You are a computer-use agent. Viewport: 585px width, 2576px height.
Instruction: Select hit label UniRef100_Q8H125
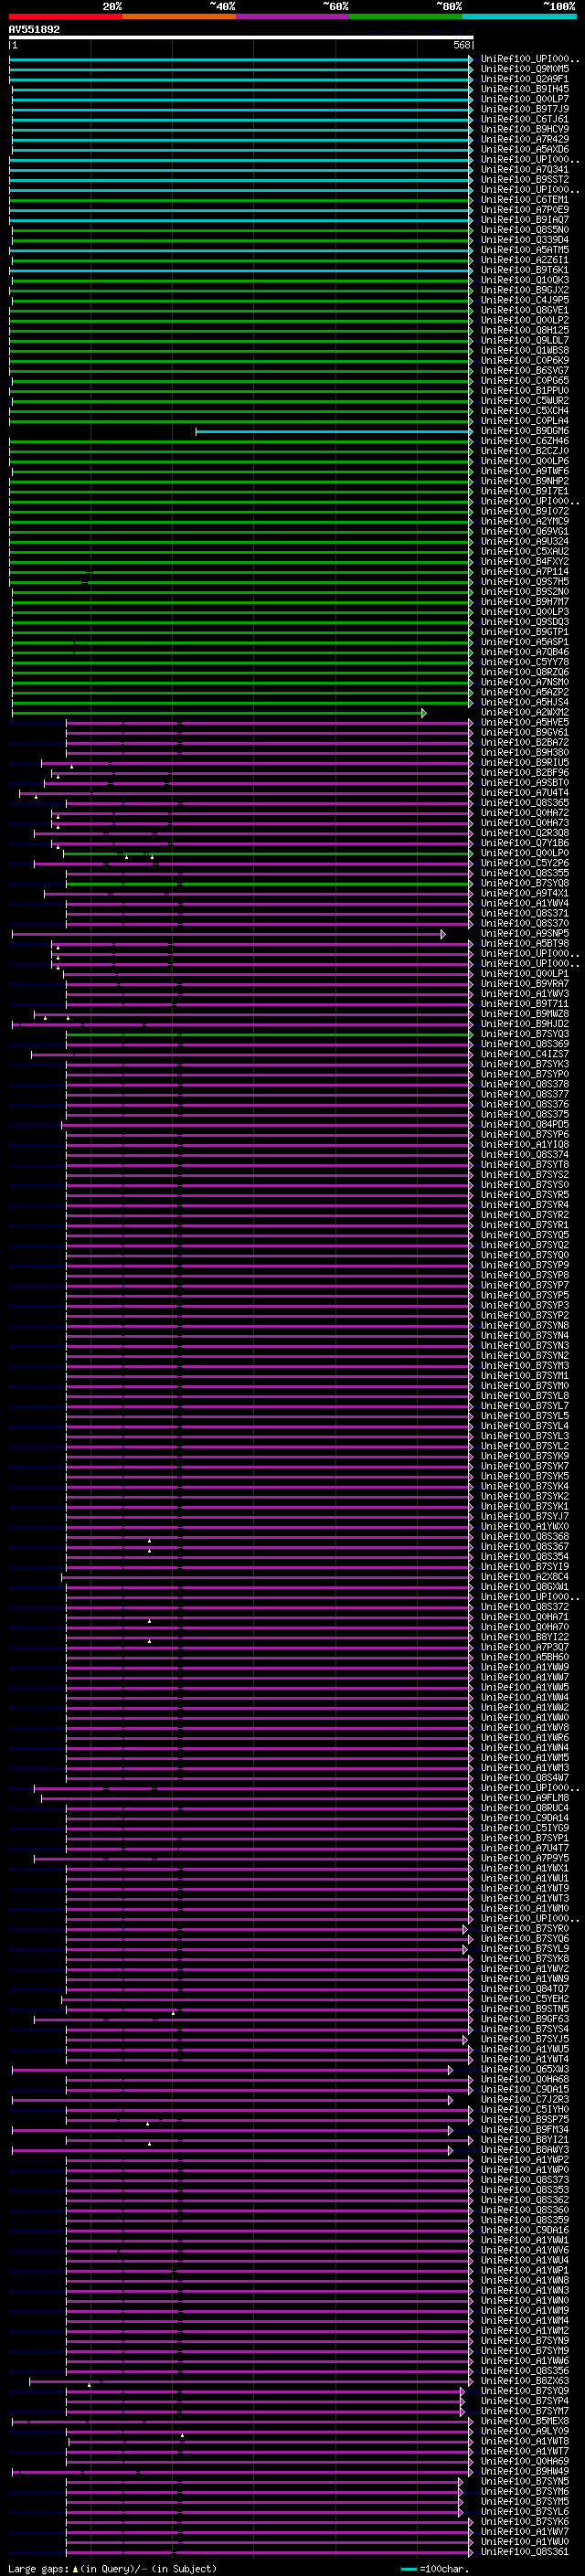[x=525, y=330]
